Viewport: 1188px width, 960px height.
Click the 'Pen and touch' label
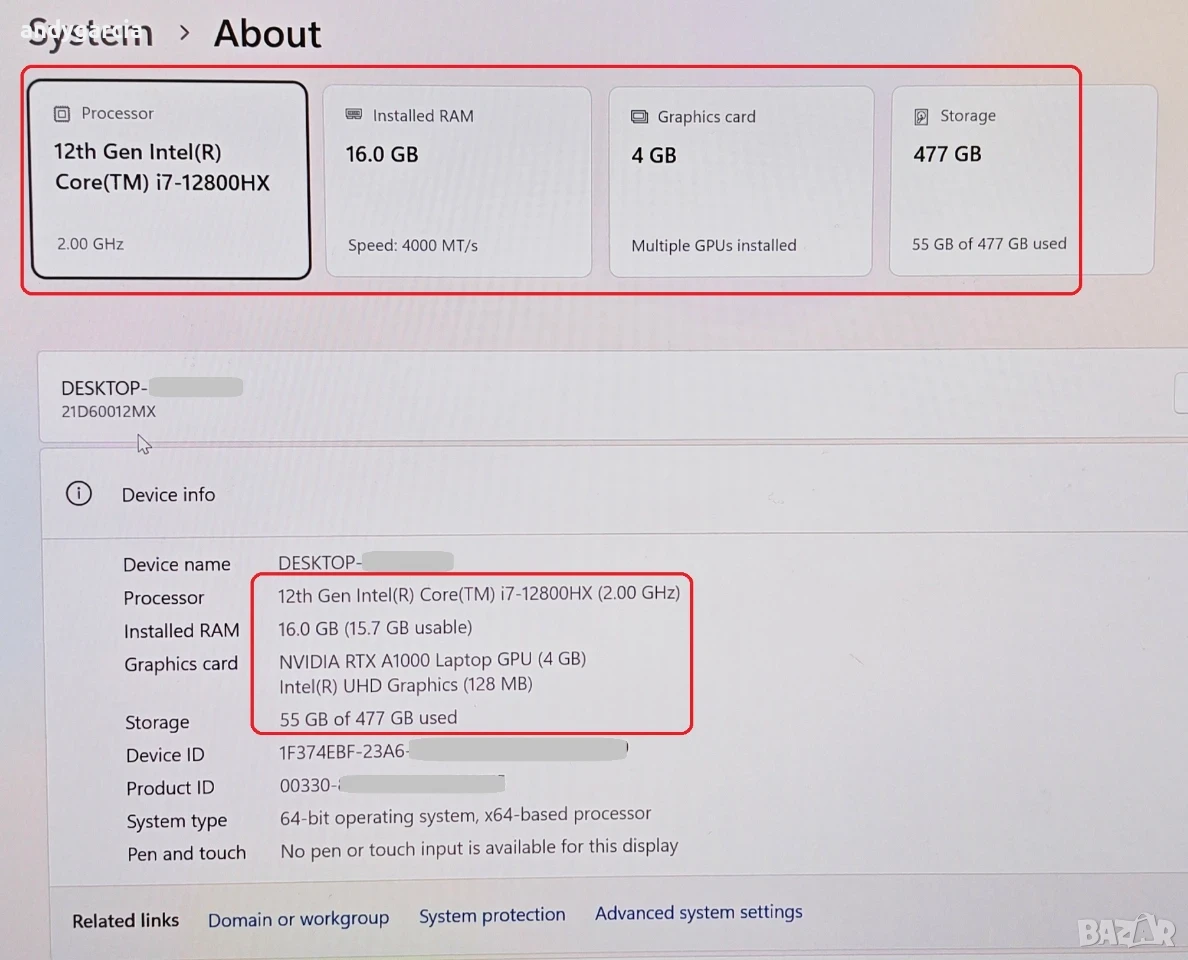coord(186,854)
